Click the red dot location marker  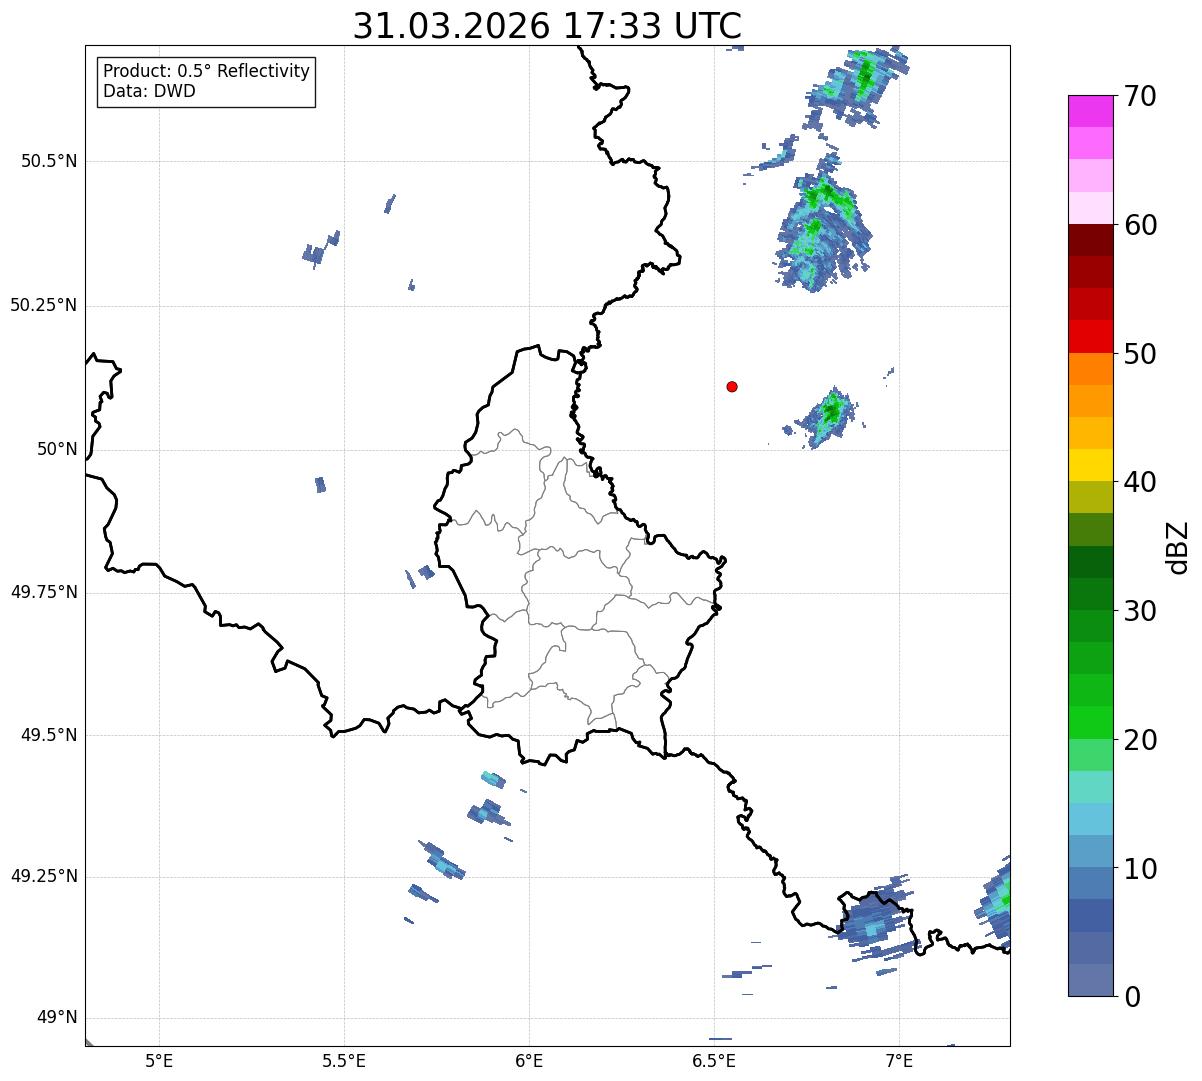tap(732, 386)
